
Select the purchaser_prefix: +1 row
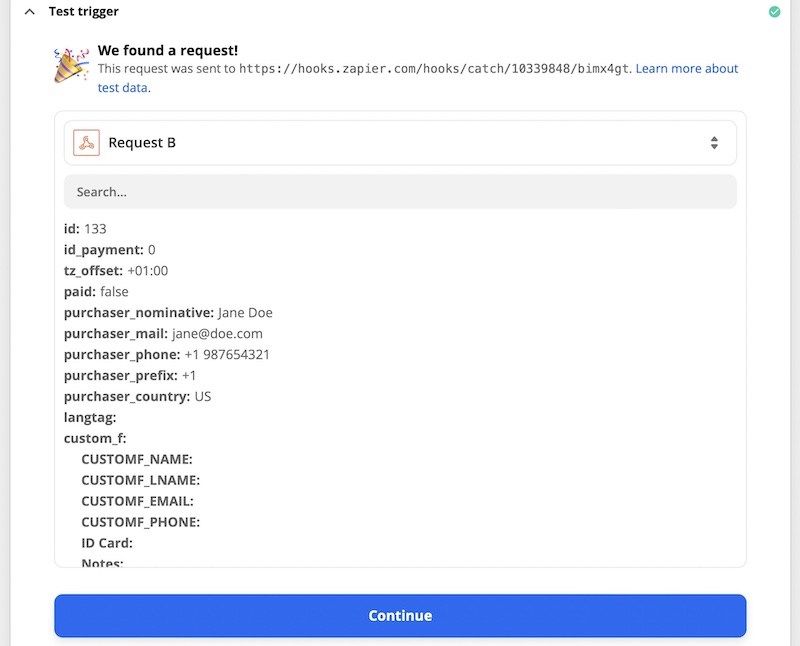coord(130,375)
